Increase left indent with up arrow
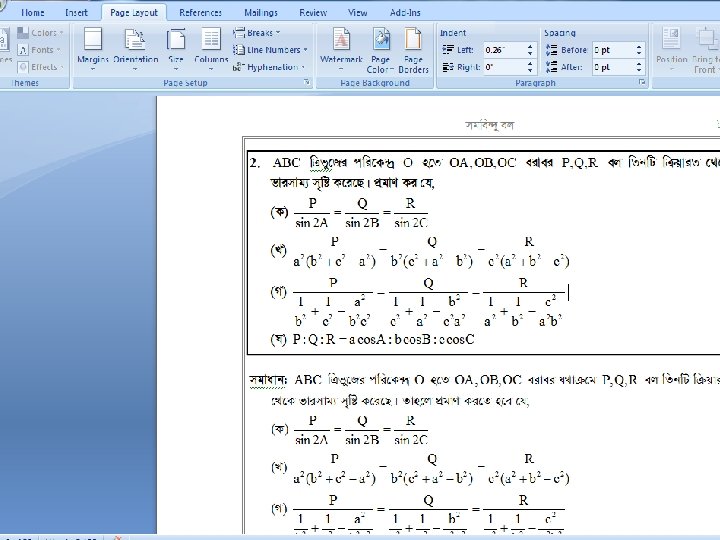The height and width of the screenshot is (540, 720). tap(530, 46)
